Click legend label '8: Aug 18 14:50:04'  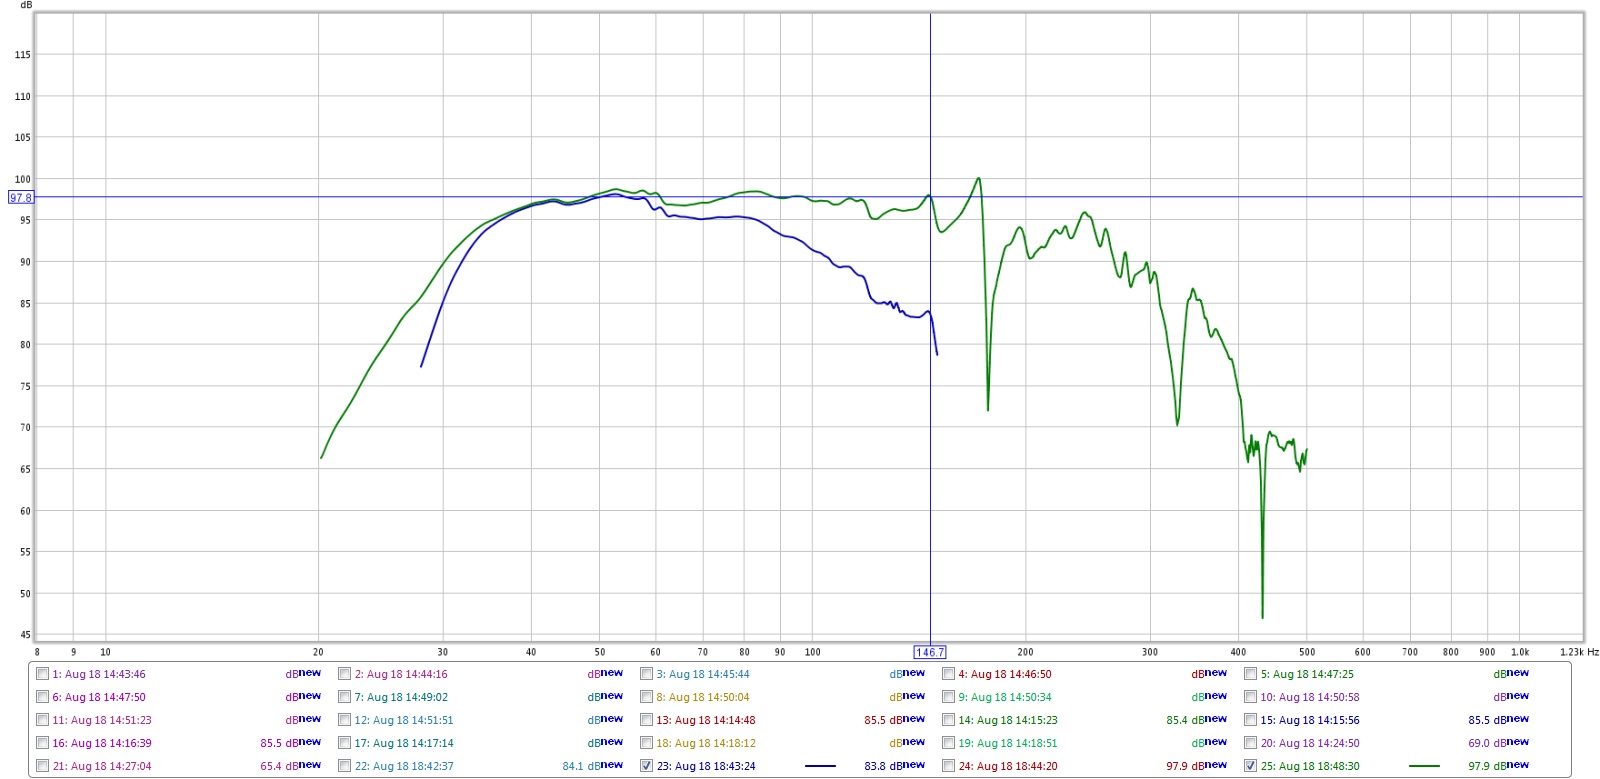[703, 697]
